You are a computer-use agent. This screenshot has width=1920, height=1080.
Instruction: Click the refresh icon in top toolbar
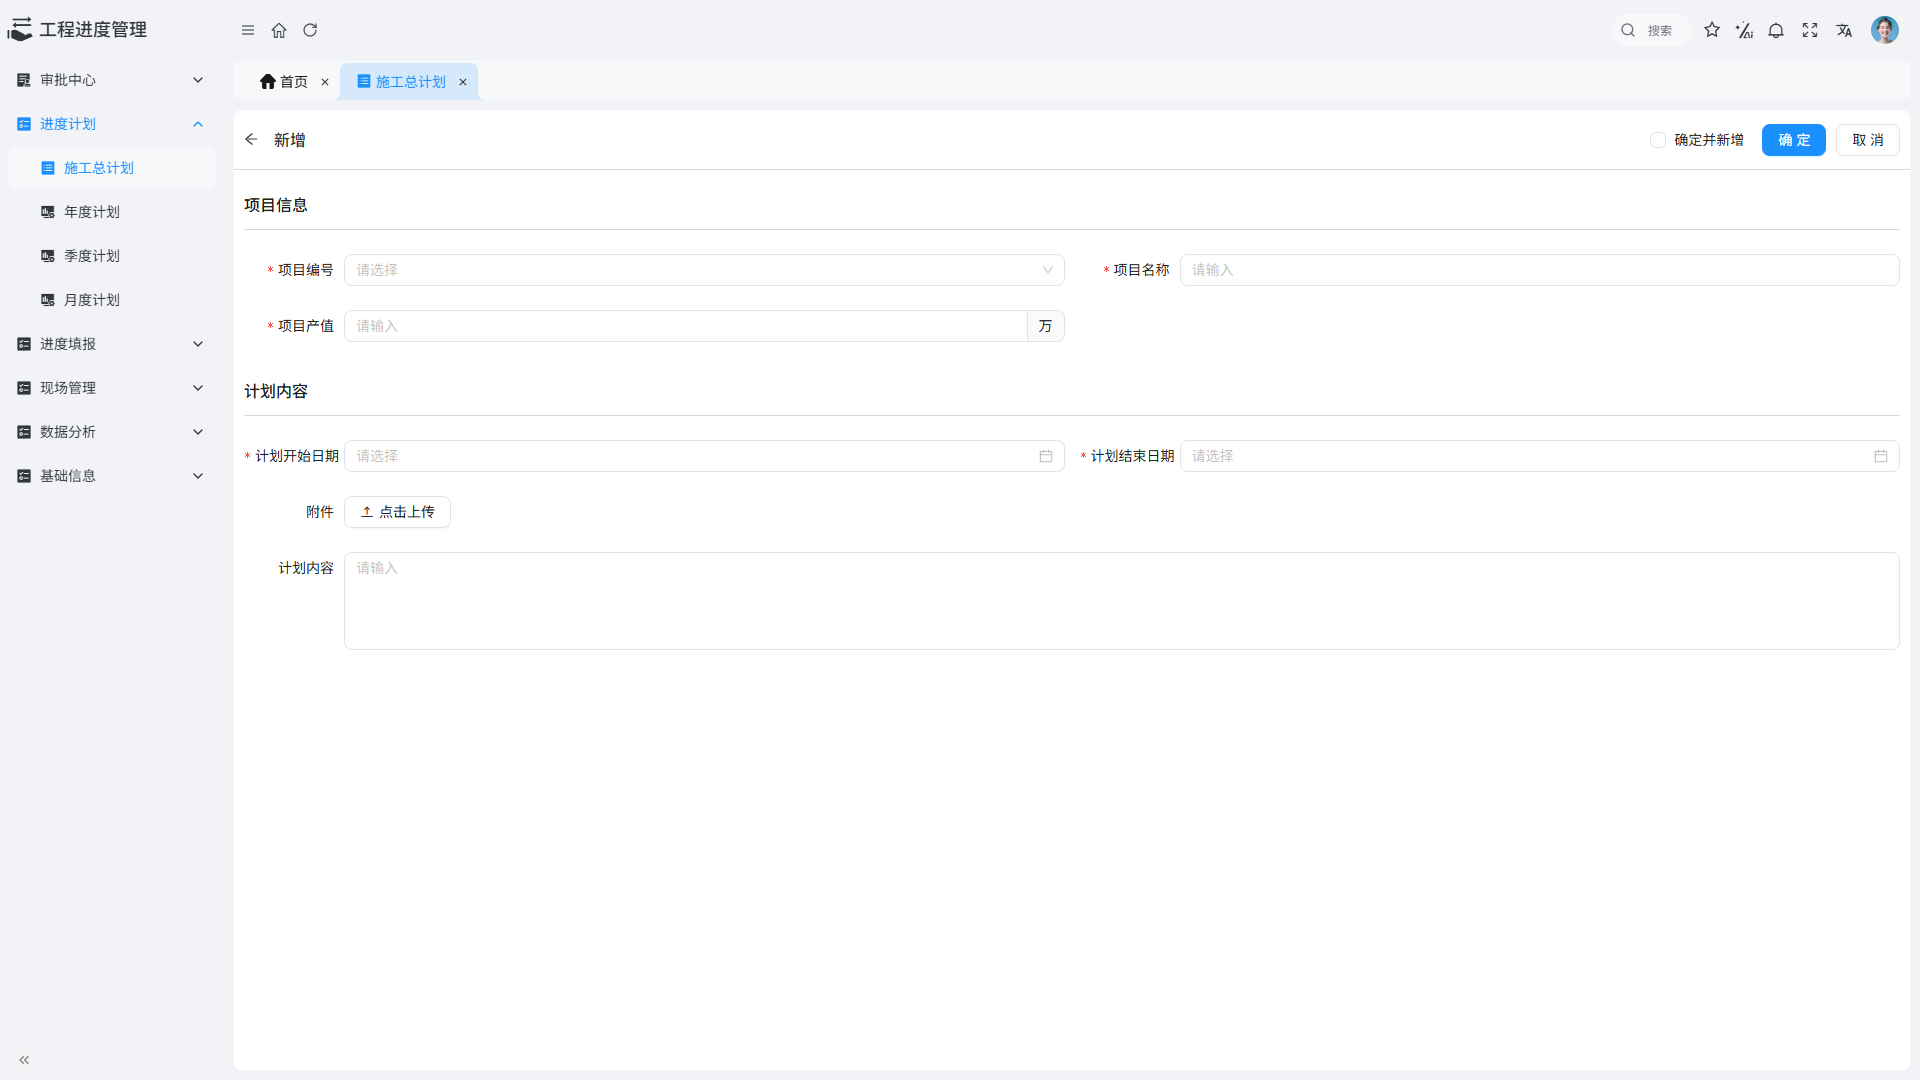310,30
